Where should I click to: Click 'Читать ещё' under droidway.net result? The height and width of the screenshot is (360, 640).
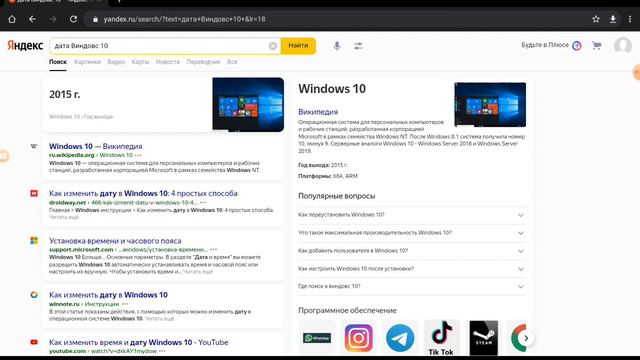[x=64, y=217]
